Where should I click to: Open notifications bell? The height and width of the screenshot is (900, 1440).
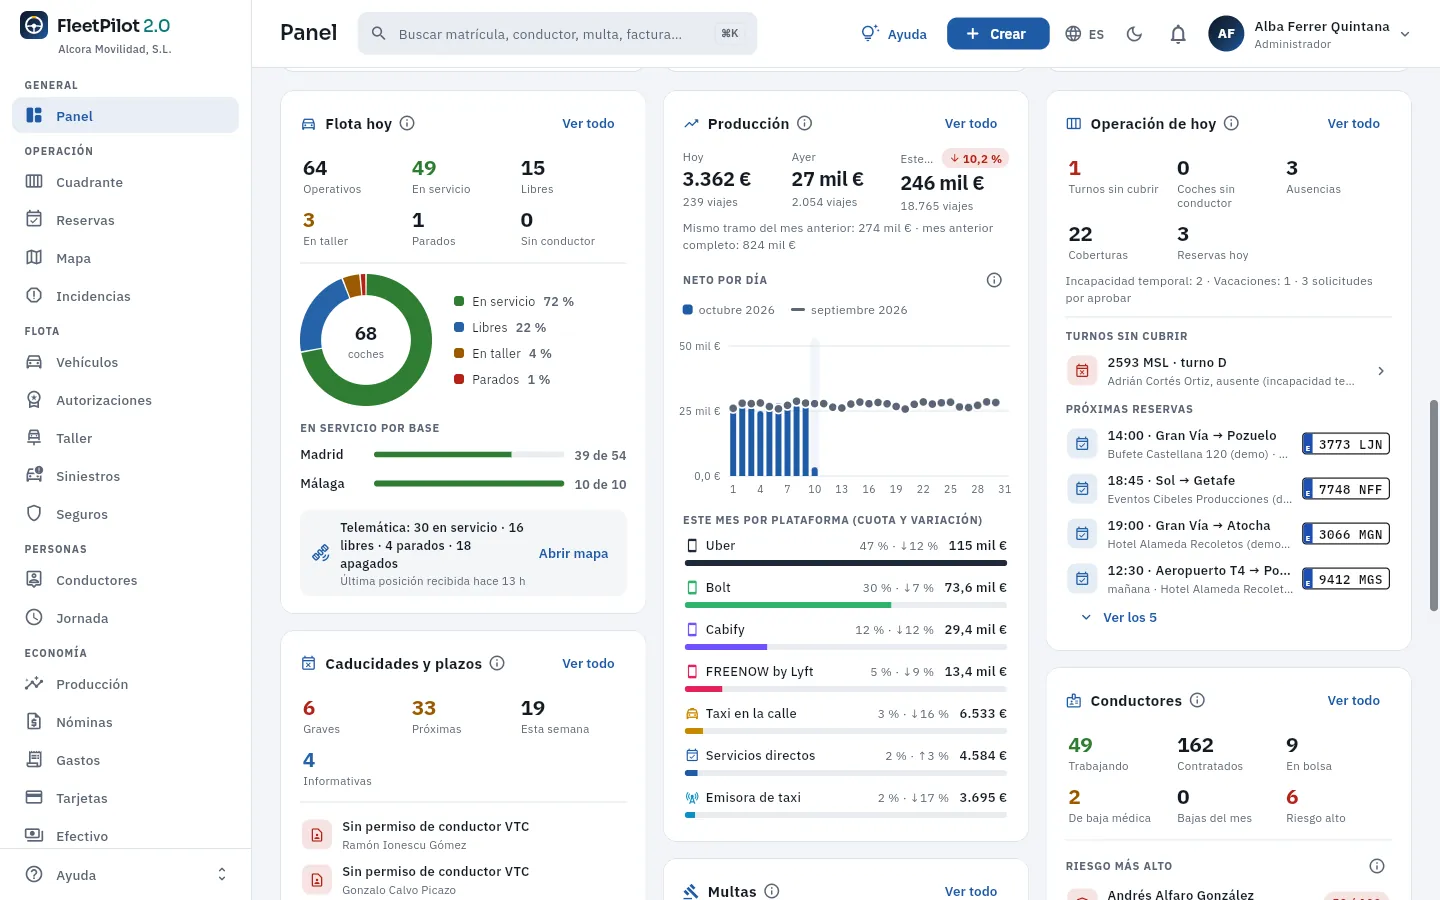[x=1178, y=34]
